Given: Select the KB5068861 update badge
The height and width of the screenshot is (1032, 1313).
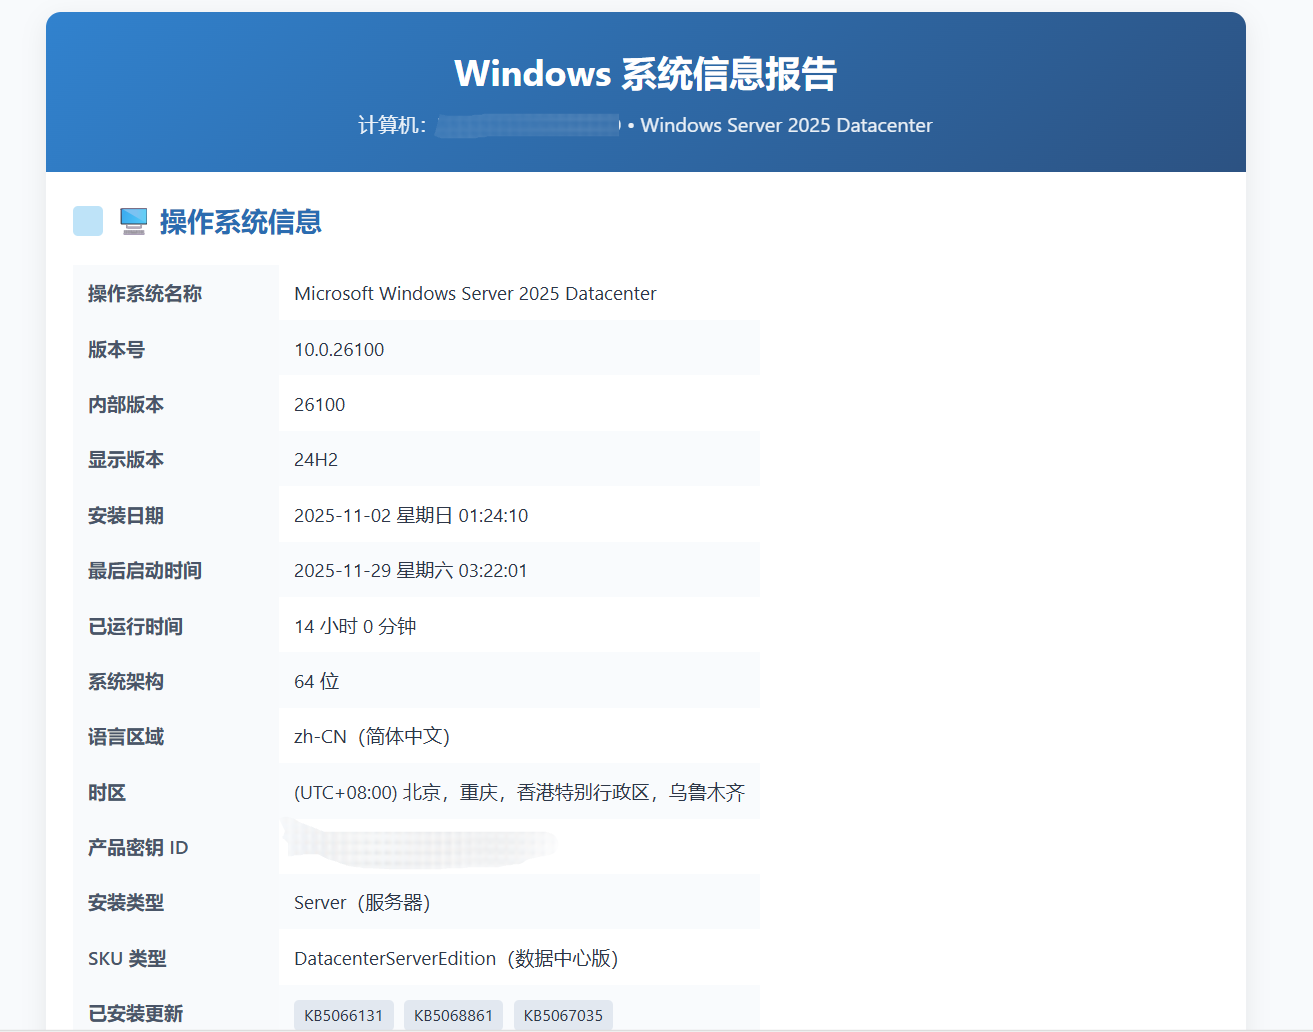Looking at the screenshot, I should point(454,1015).
